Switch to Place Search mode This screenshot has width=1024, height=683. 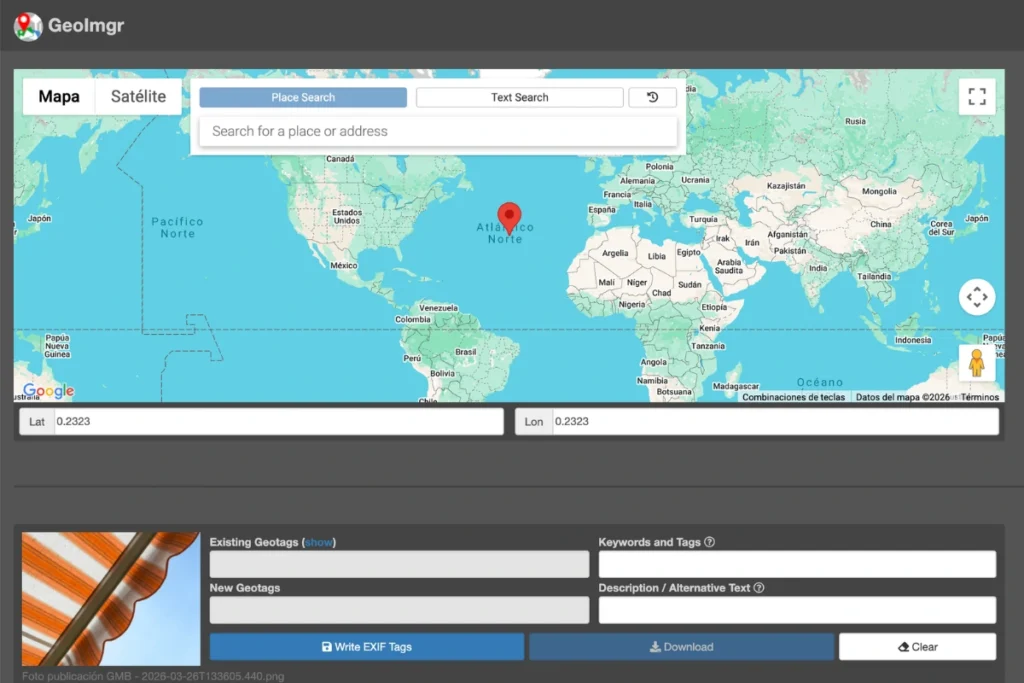tap(303, 97)
